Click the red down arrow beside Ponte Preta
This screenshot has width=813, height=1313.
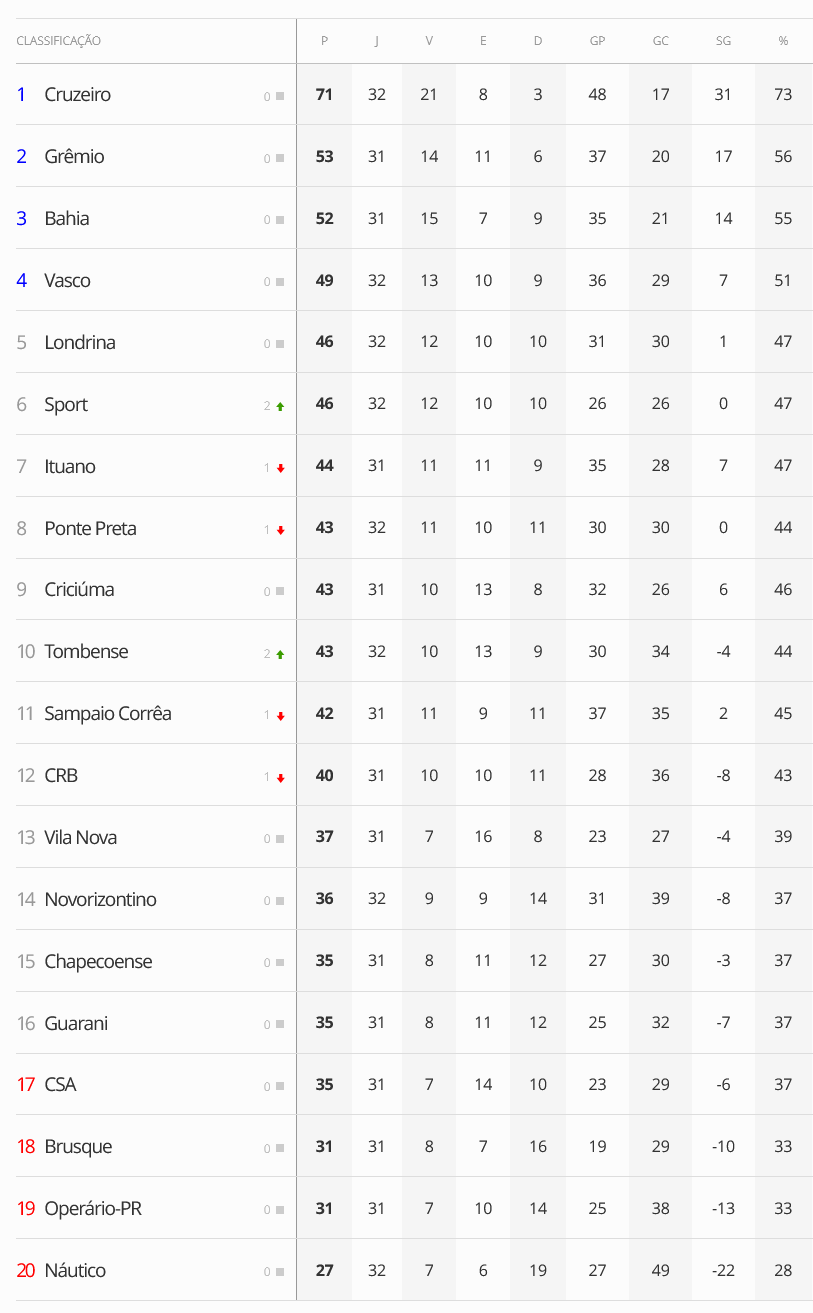coord(280,530)
